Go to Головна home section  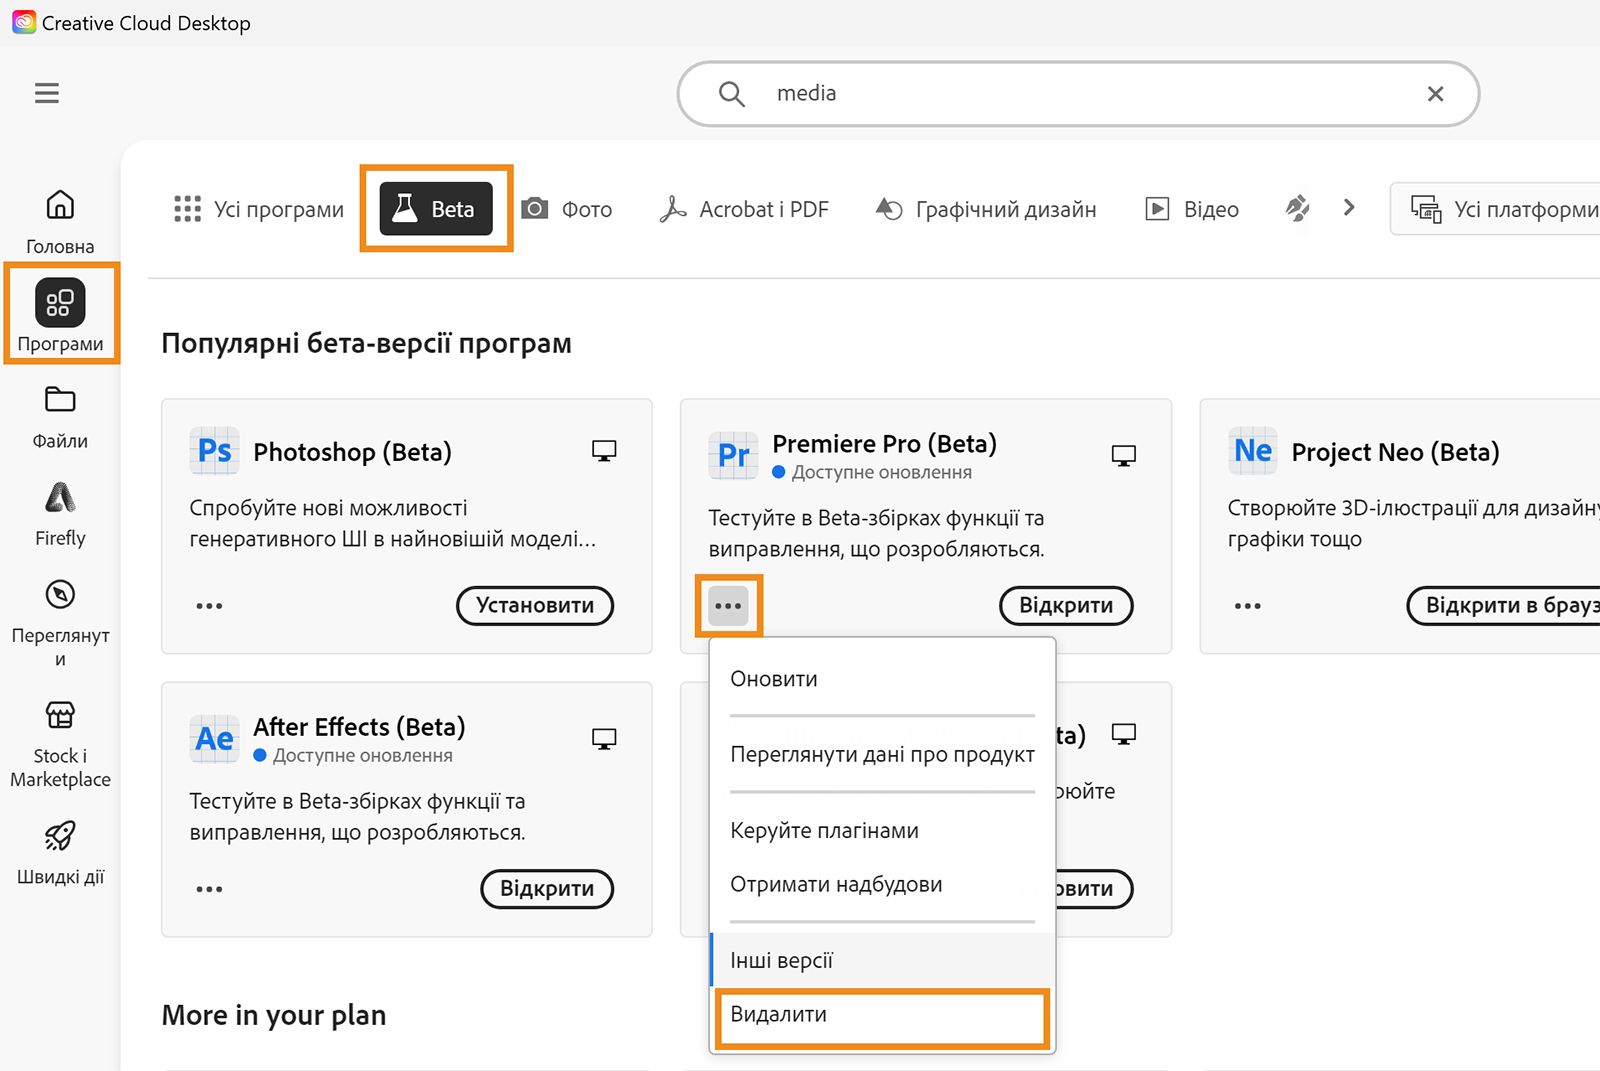[60, 222]
